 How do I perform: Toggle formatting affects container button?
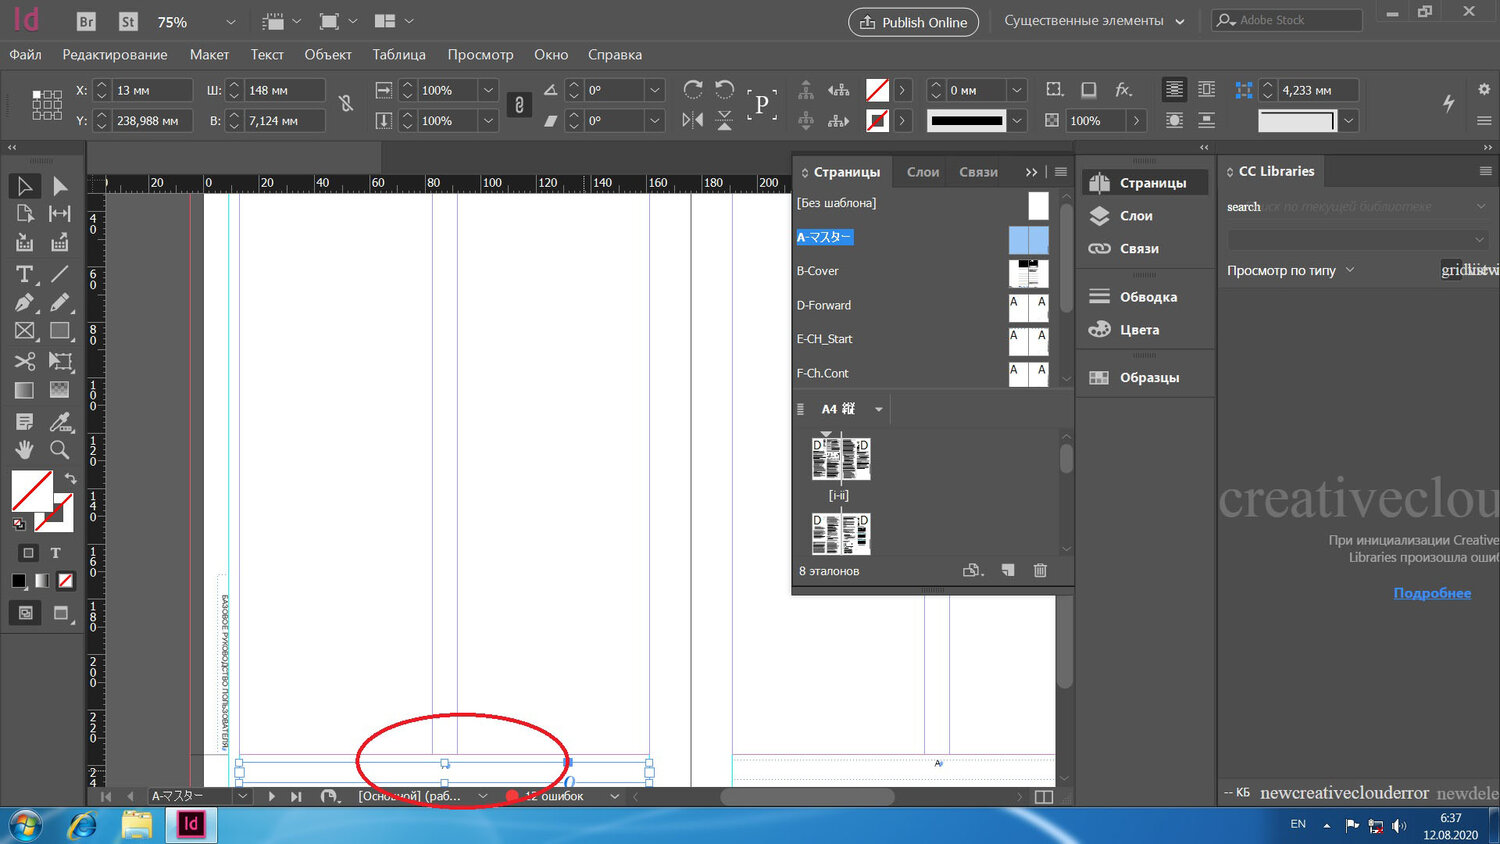pos(28,553)
